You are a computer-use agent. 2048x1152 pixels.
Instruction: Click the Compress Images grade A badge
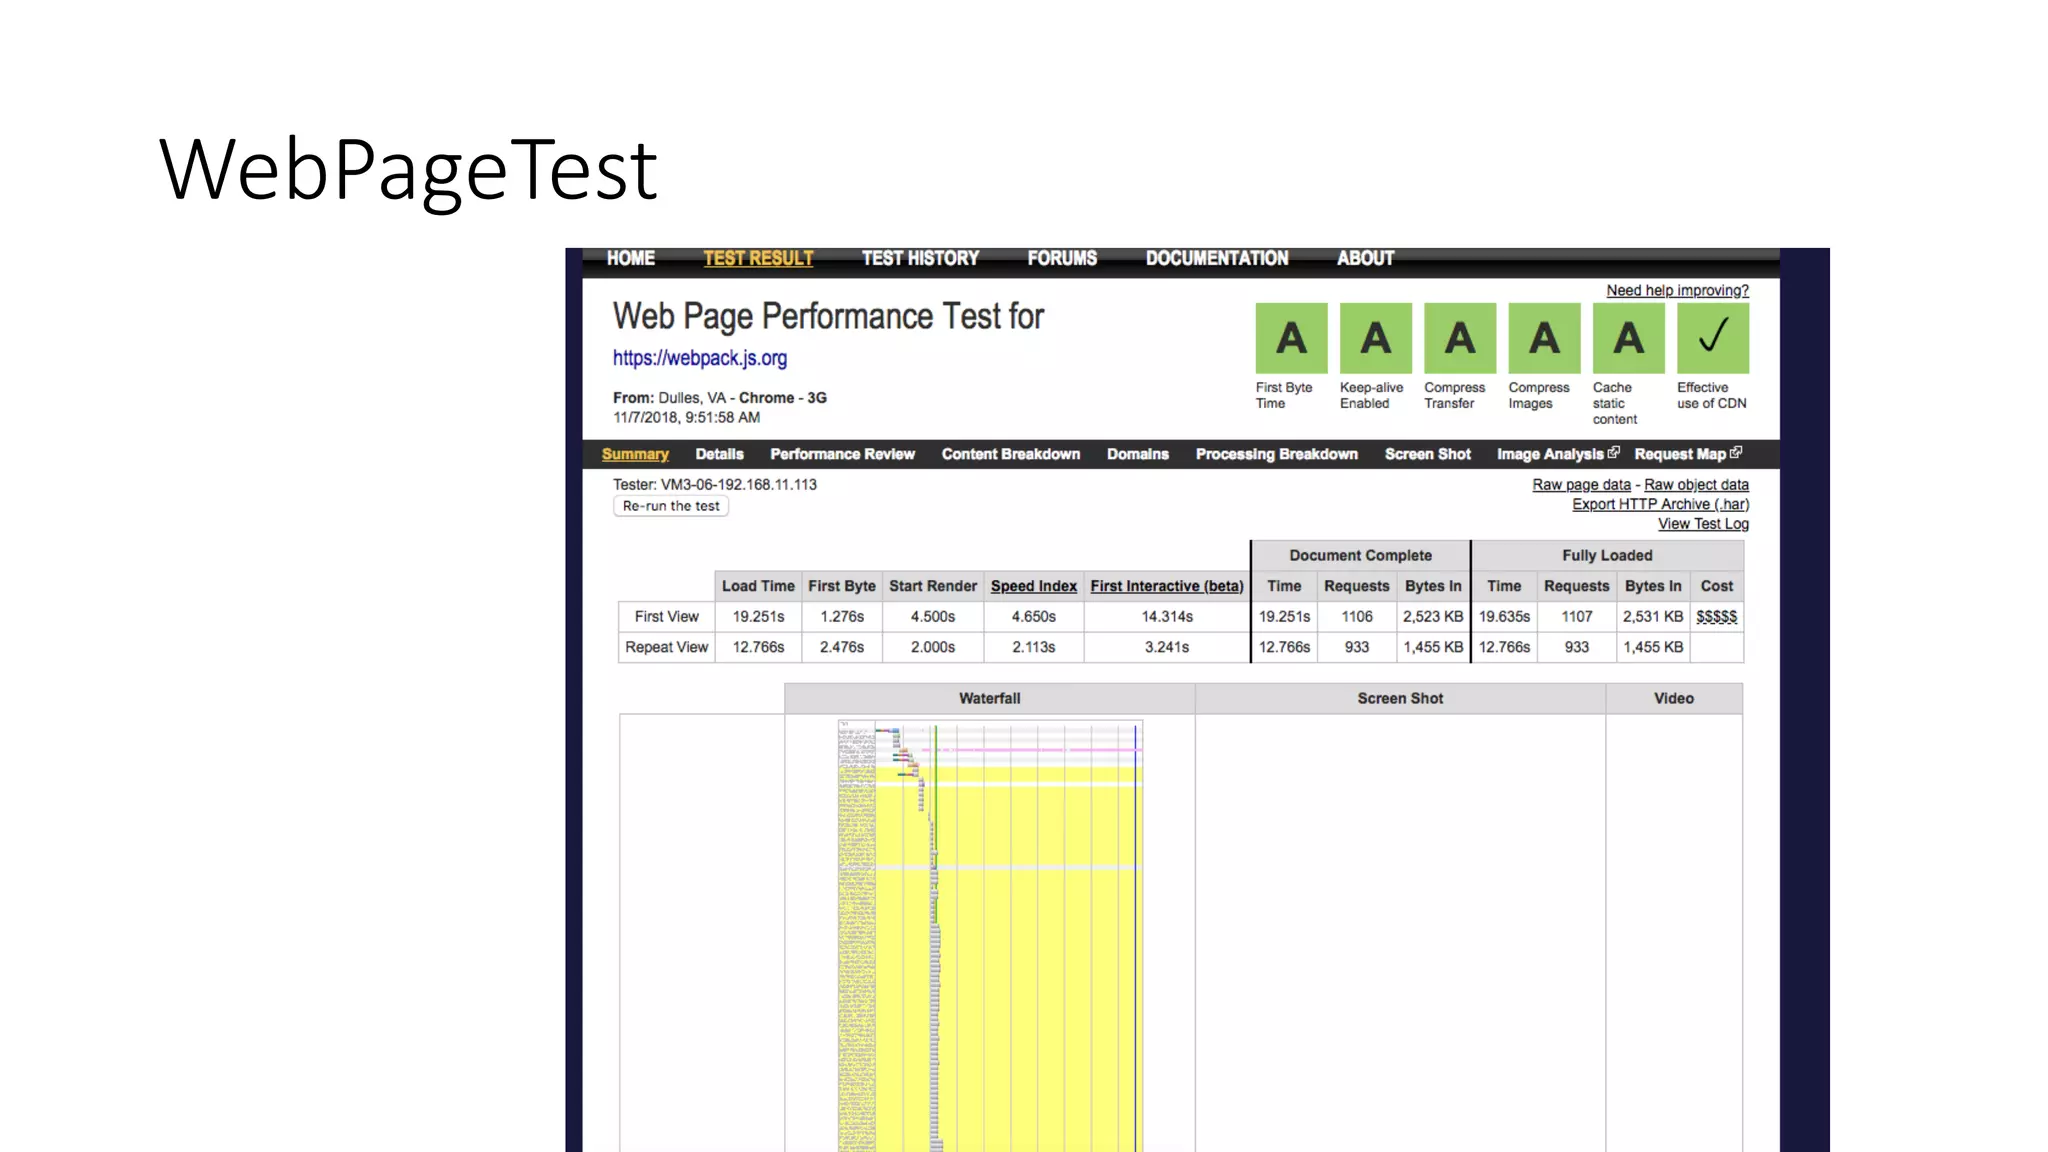click(1544, 338)
